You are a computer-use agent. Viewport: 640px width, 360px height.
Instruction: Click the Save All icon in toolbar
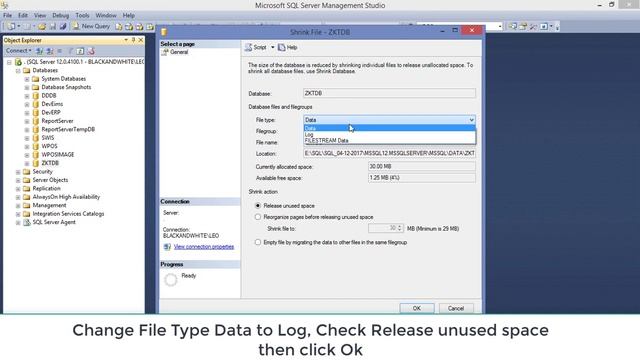coord(63,26)
